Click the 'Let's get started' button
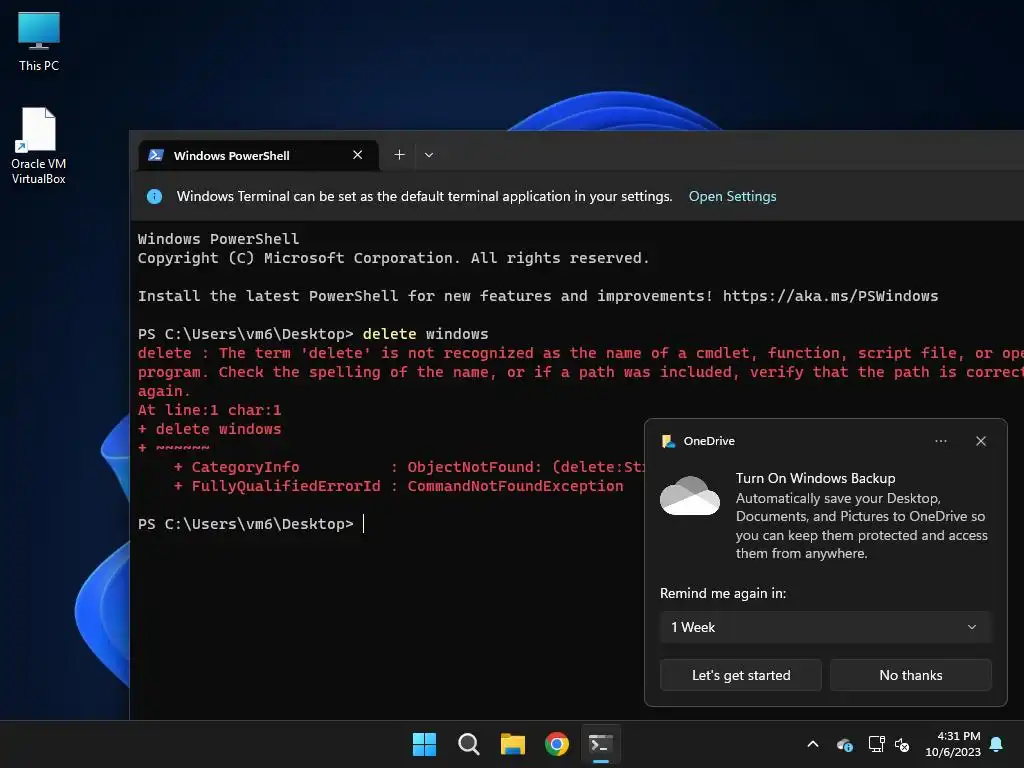The width and height of the screenshot is (1024, 768). coord(741,675)
